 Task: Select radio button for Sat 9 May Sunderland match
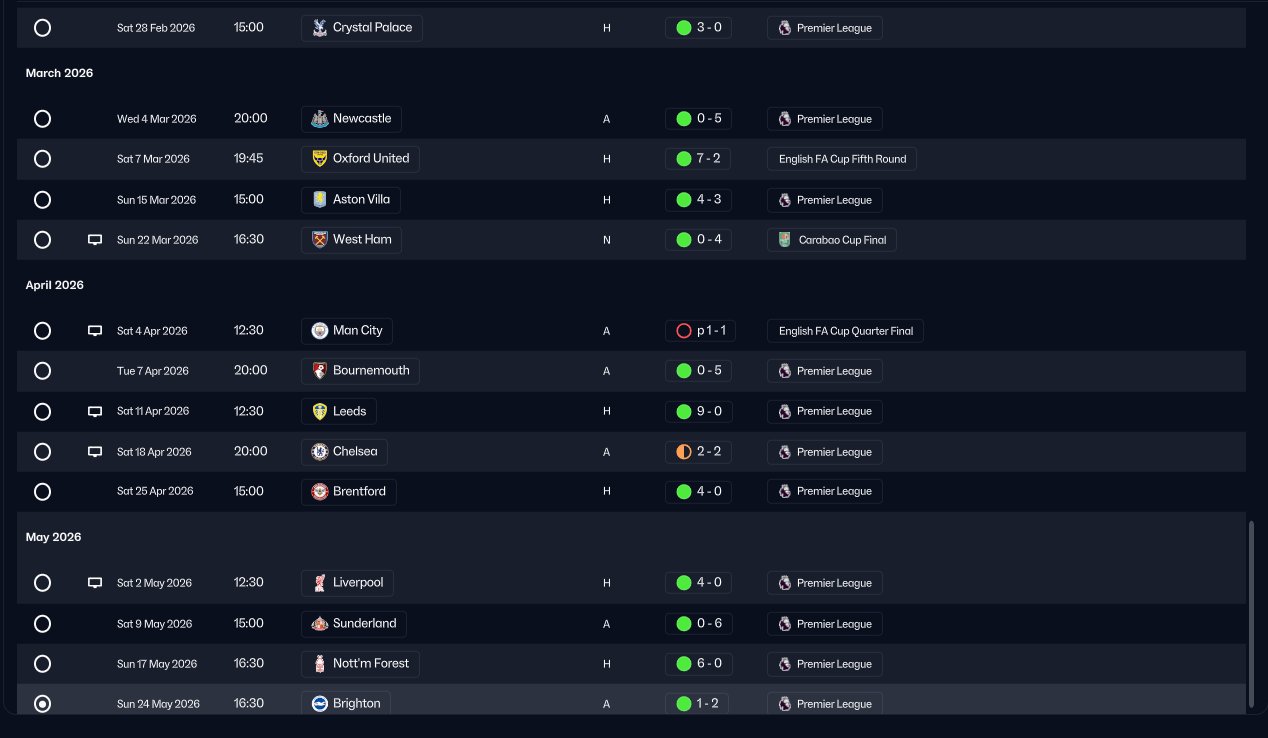pyautogui.click(x=42, y=624)
